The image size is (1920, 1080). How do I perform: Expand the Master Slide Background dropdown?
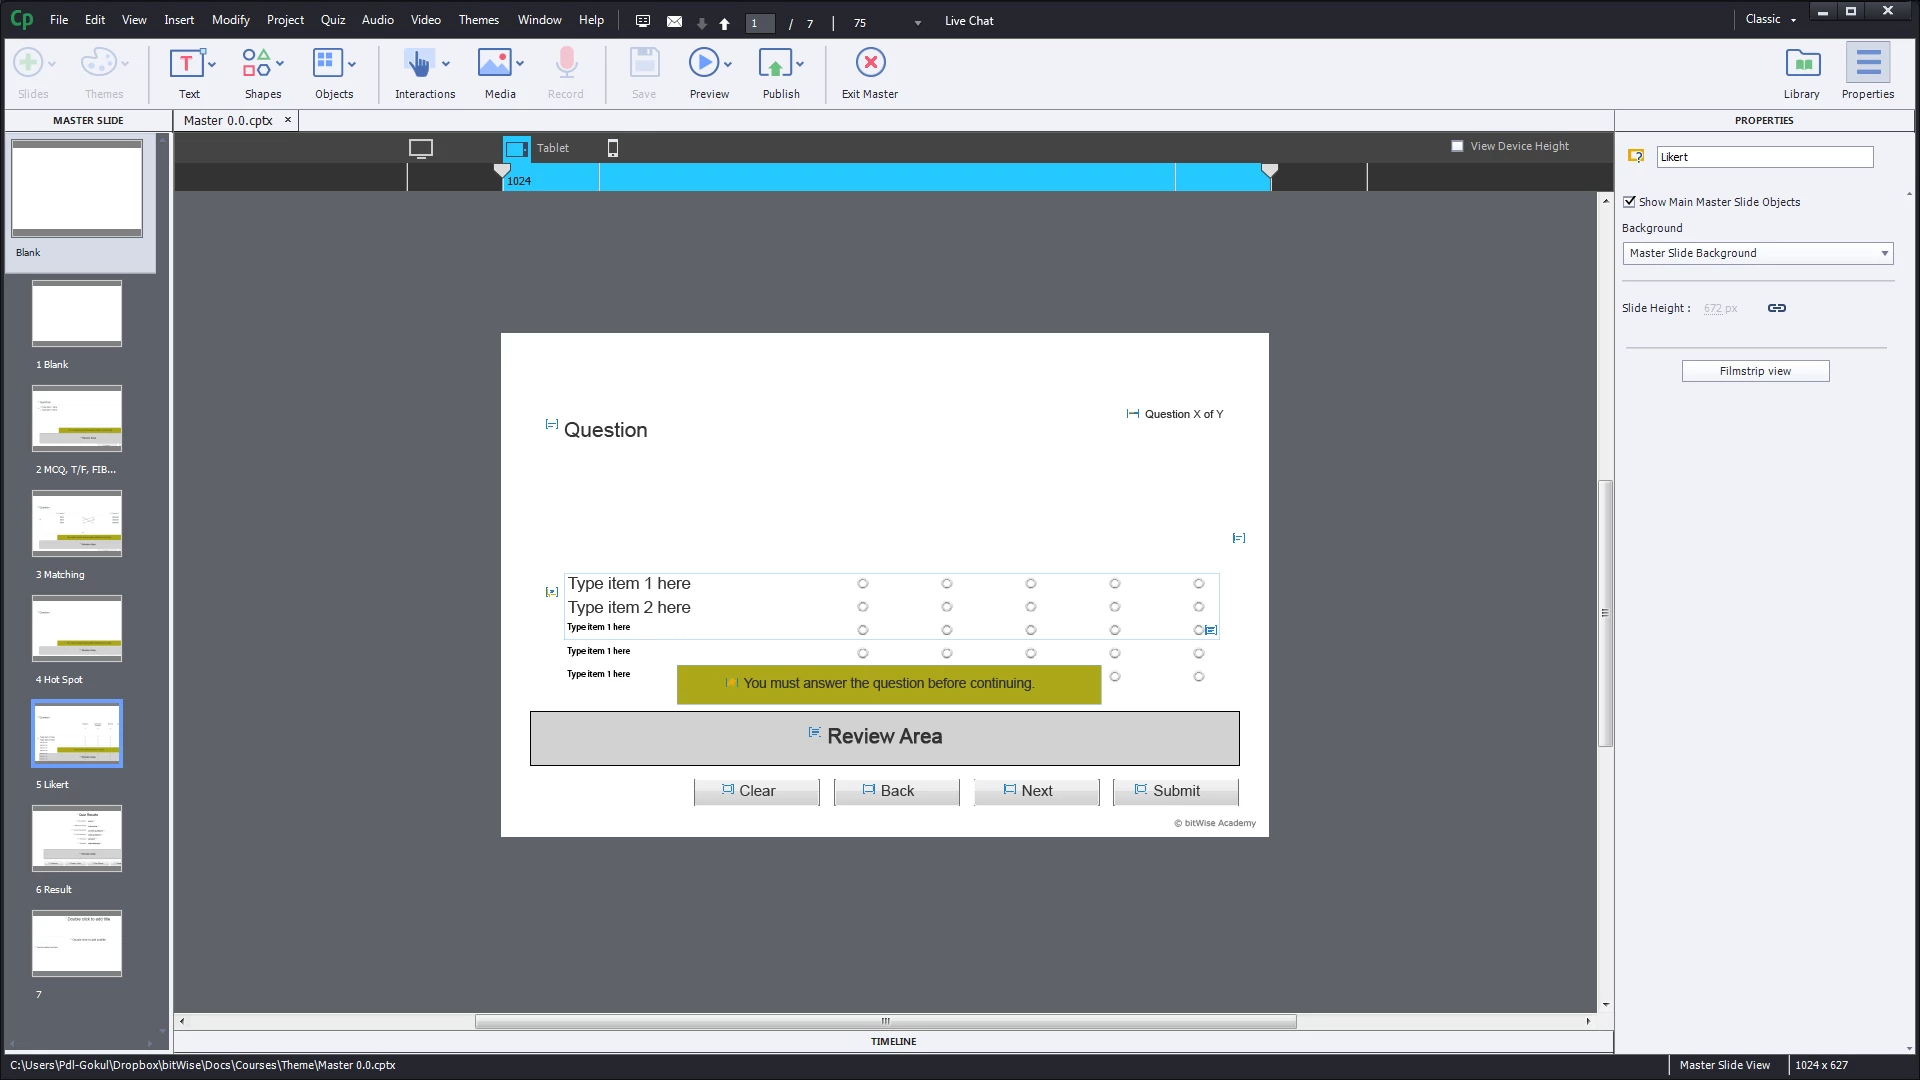1884,253
